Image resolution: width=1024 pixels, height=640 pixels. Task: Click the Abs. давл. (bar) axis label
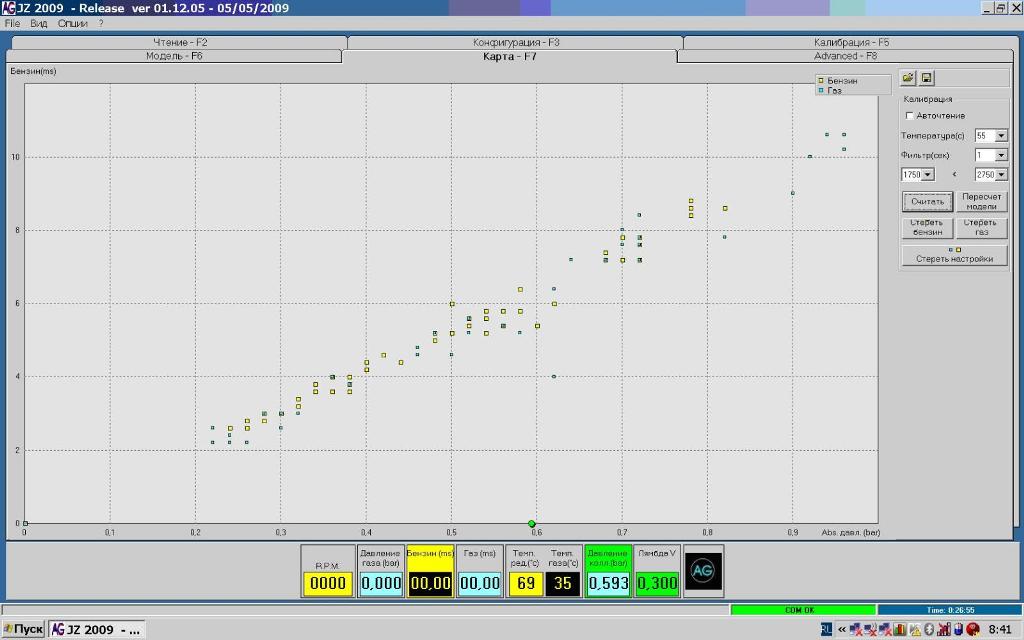[x=851, y=533]
